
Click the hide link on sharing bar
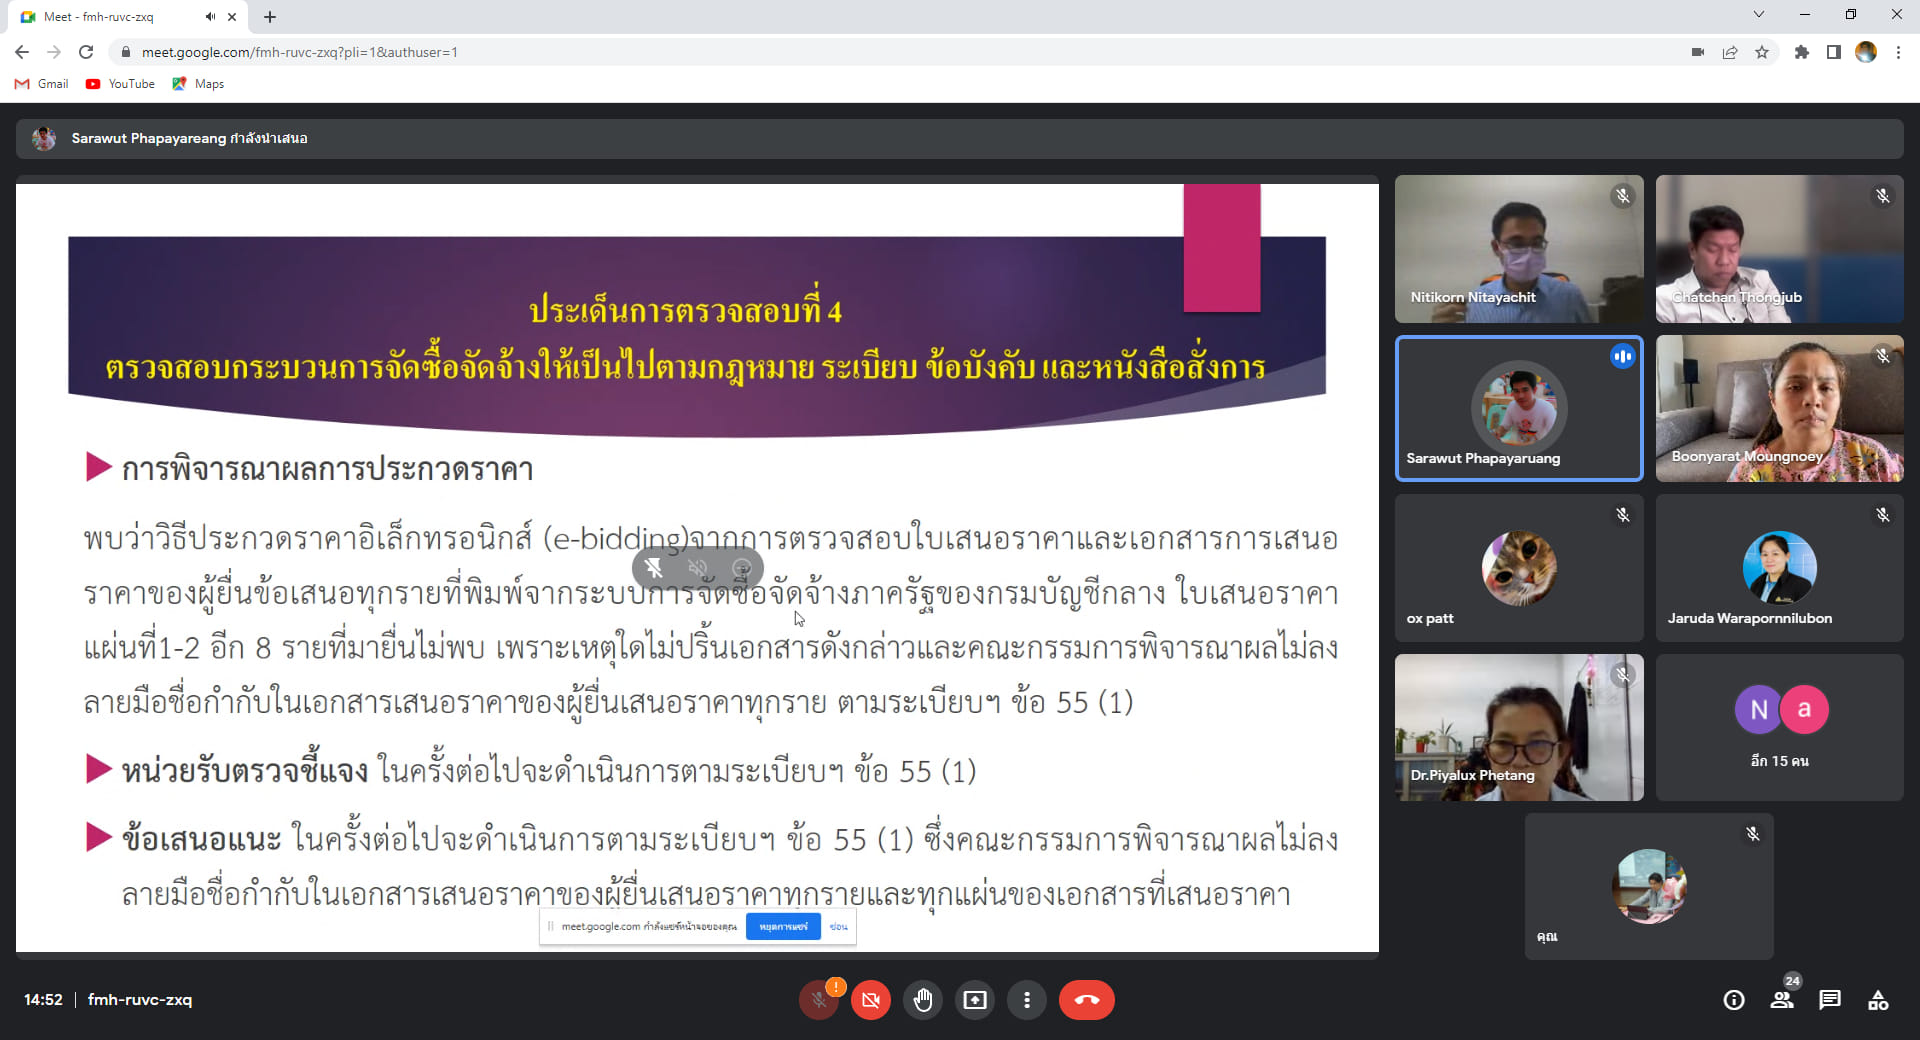[x=838, y=927]
